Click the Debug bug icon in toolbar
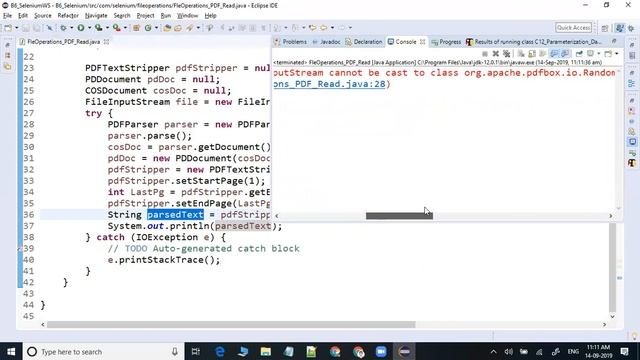This screenshot has width=640, height=360. (x=63, y=28)
